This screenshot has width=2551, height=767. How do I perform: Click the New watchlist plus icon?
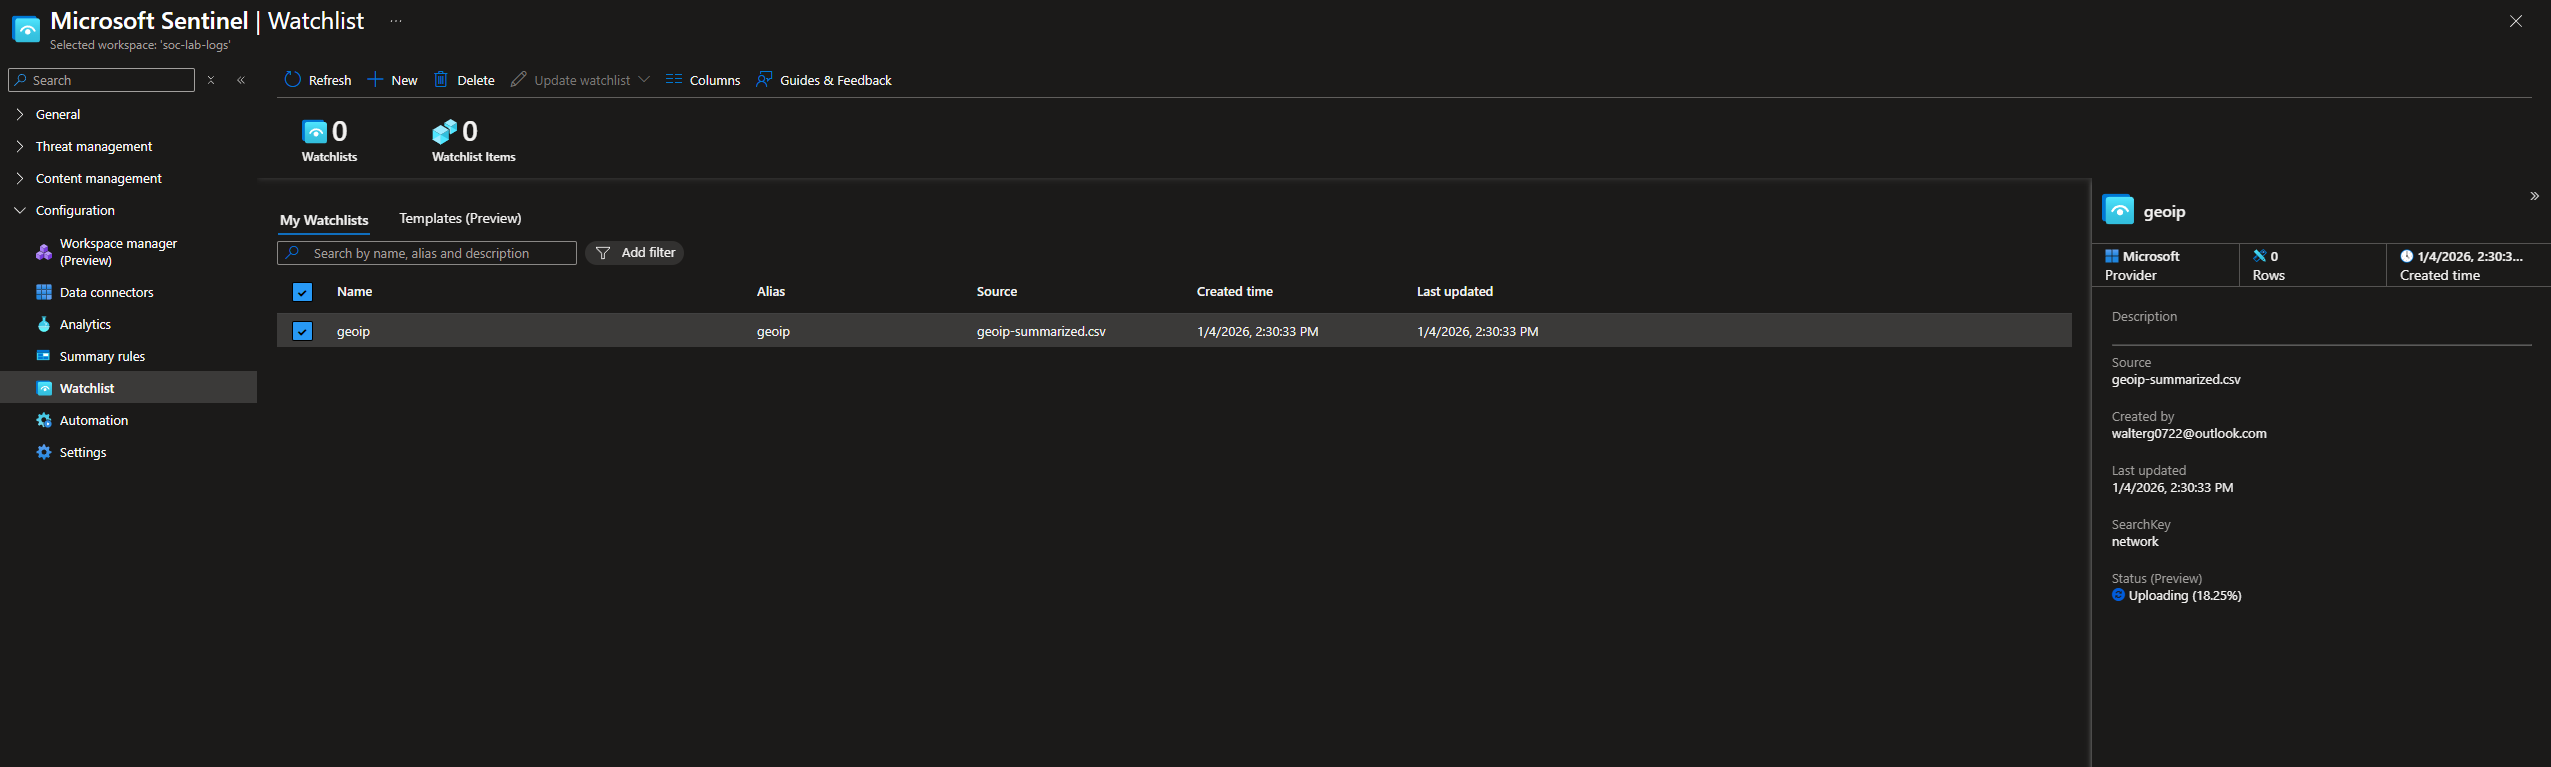coord(376,80)
